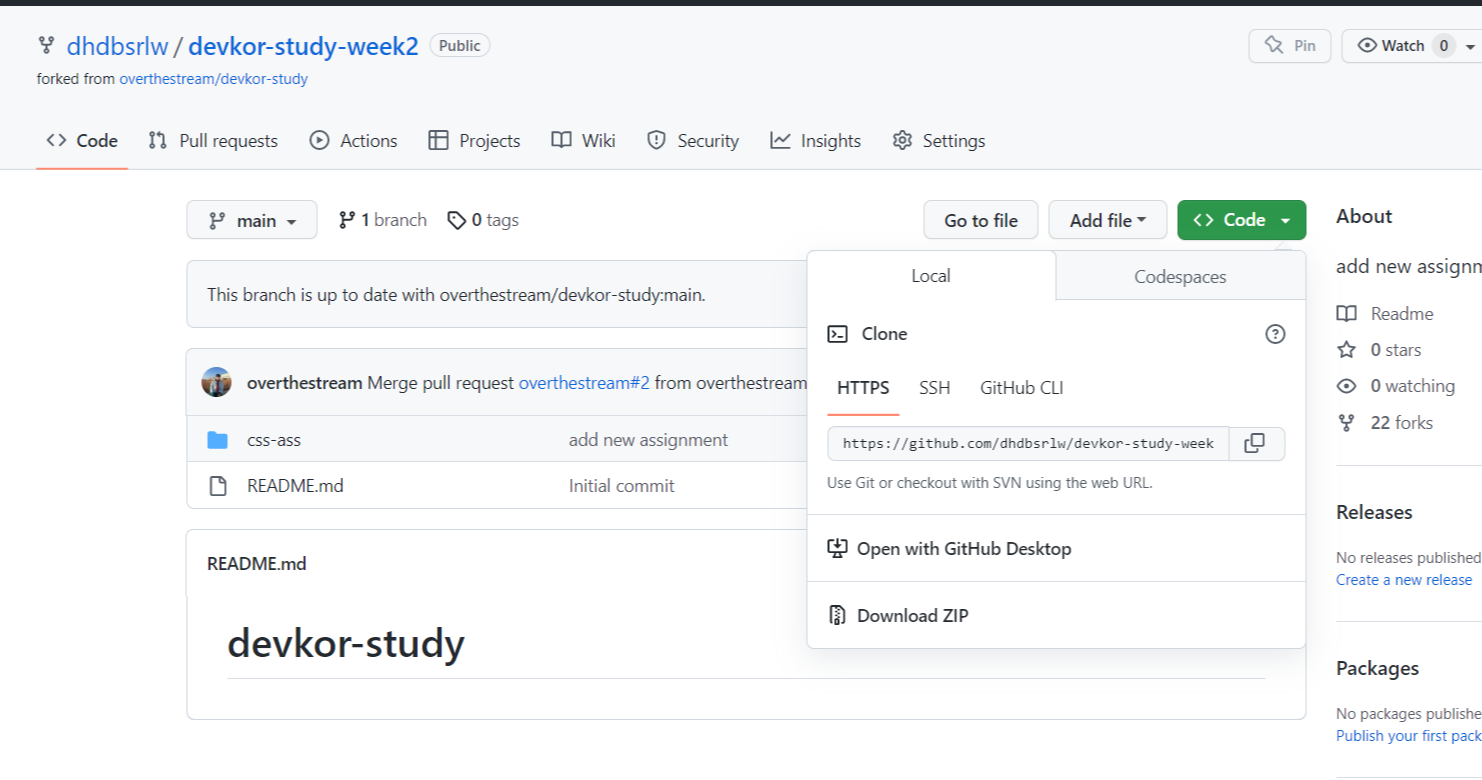Open the overthestream commit author link
Viewport: 1482px width, 780px height.
pyautogui.click(x=305, y=382)
